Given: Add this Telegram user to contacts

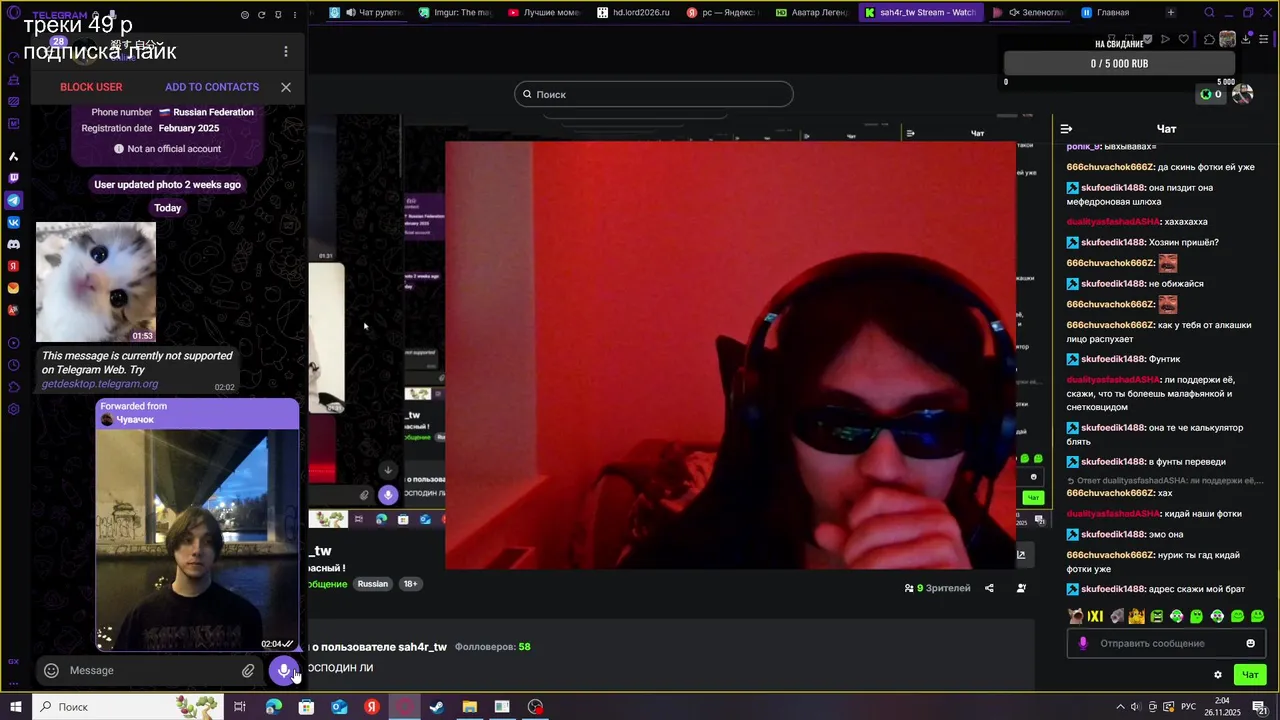Looking at the screenshot, I should point(212,87).
